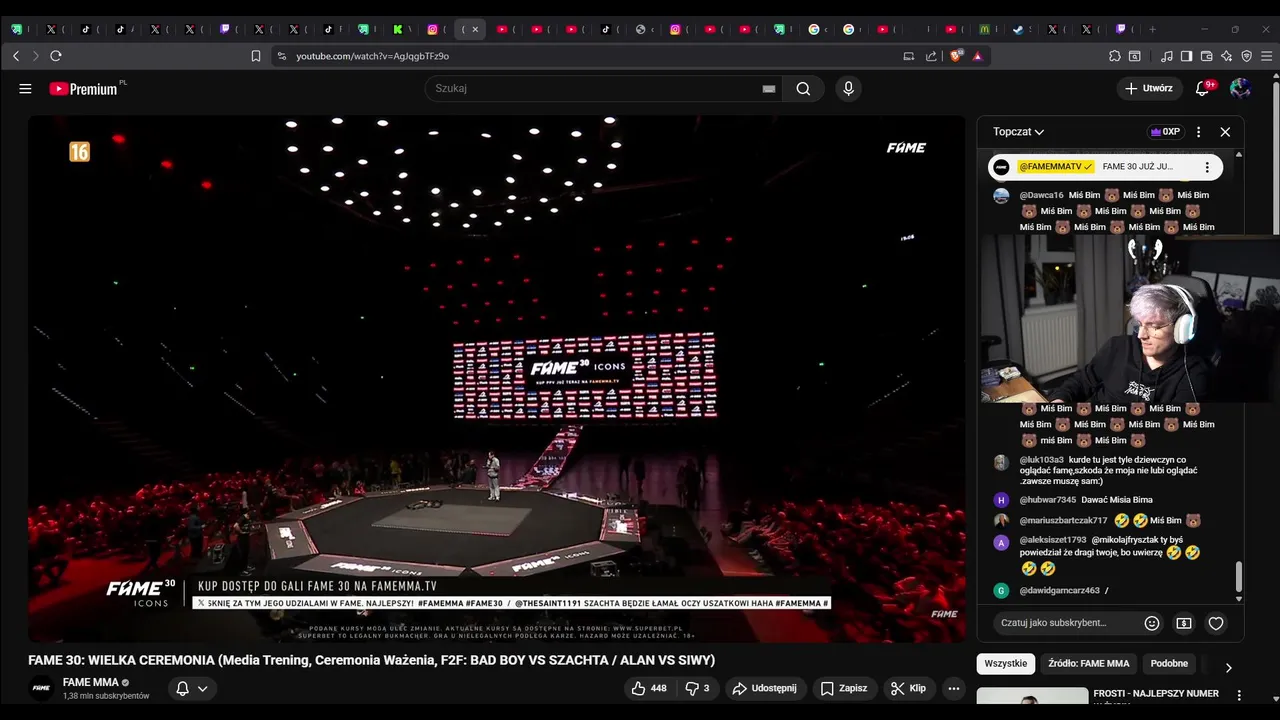Screen dimensions: 1280x720
Task: Bookmark this page in address bar
Action: (256, 56)
